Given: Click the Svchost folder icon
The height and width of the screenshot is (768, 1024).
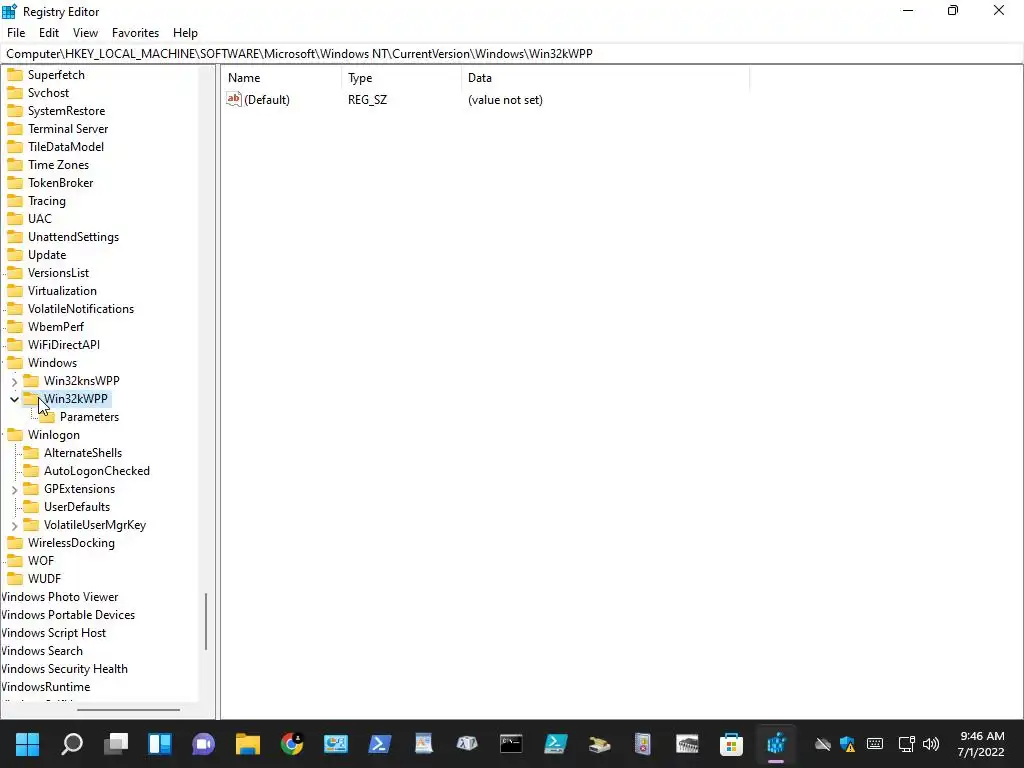Looking at the screenshot, I should (x=14, y=93).
